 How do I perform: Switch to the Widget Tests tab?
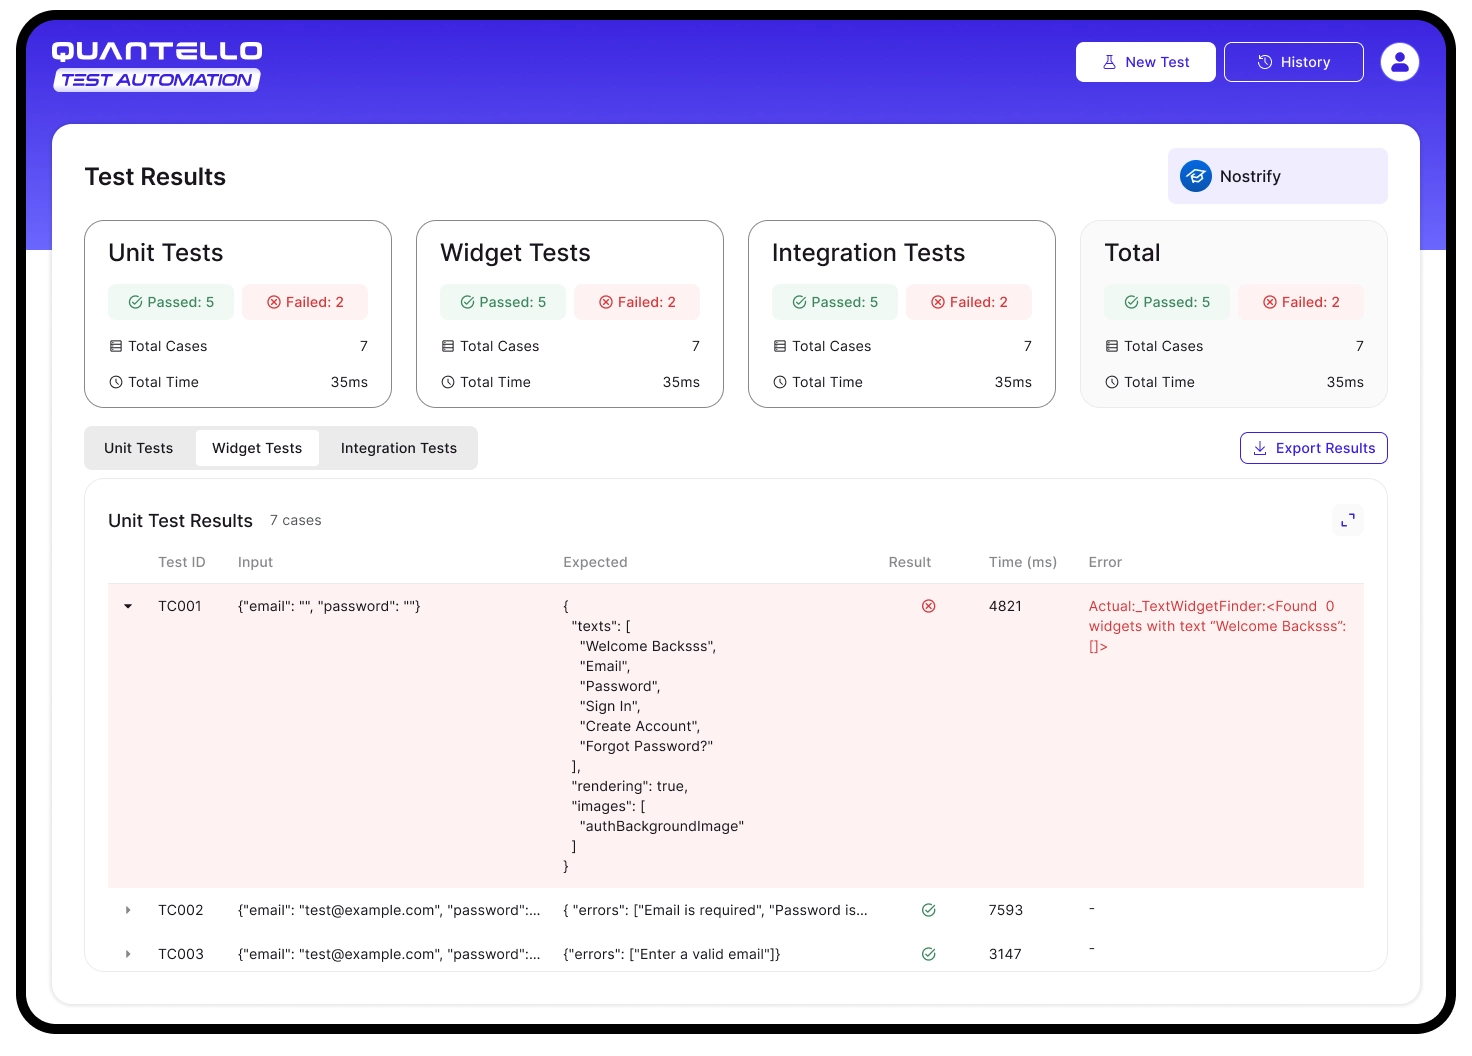point(257,448)
